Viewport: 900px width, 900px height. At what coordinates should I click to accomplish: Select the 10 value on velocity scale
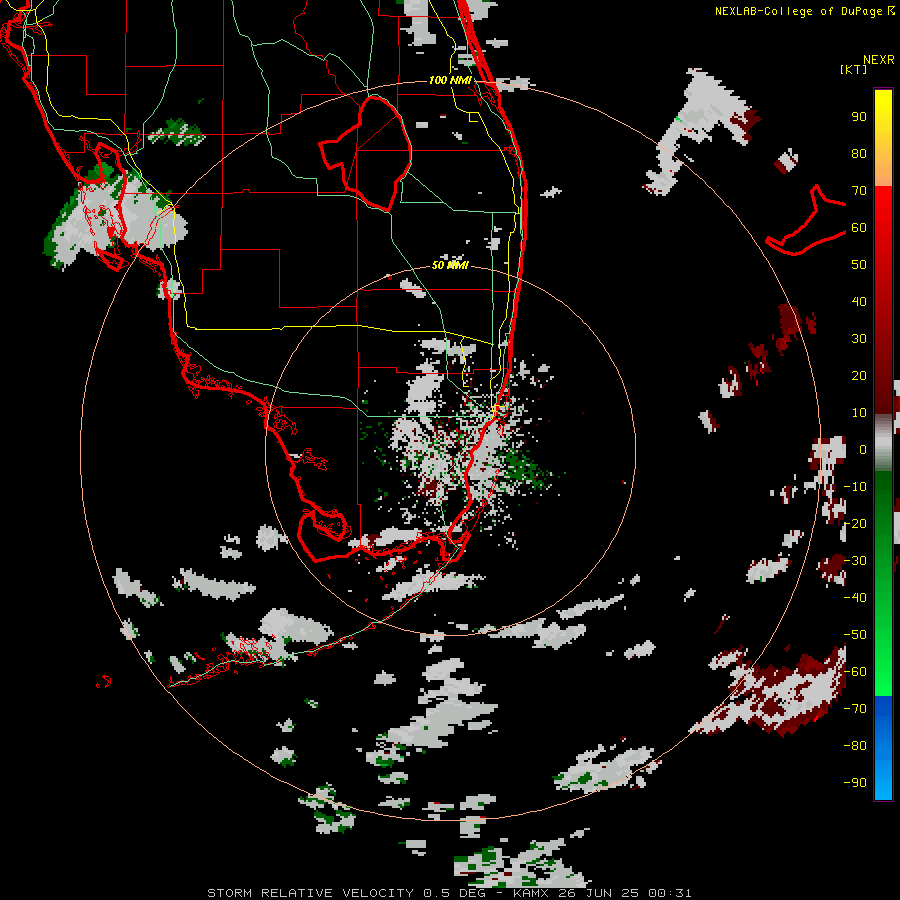pyautogui.click(x=859, y=413)
